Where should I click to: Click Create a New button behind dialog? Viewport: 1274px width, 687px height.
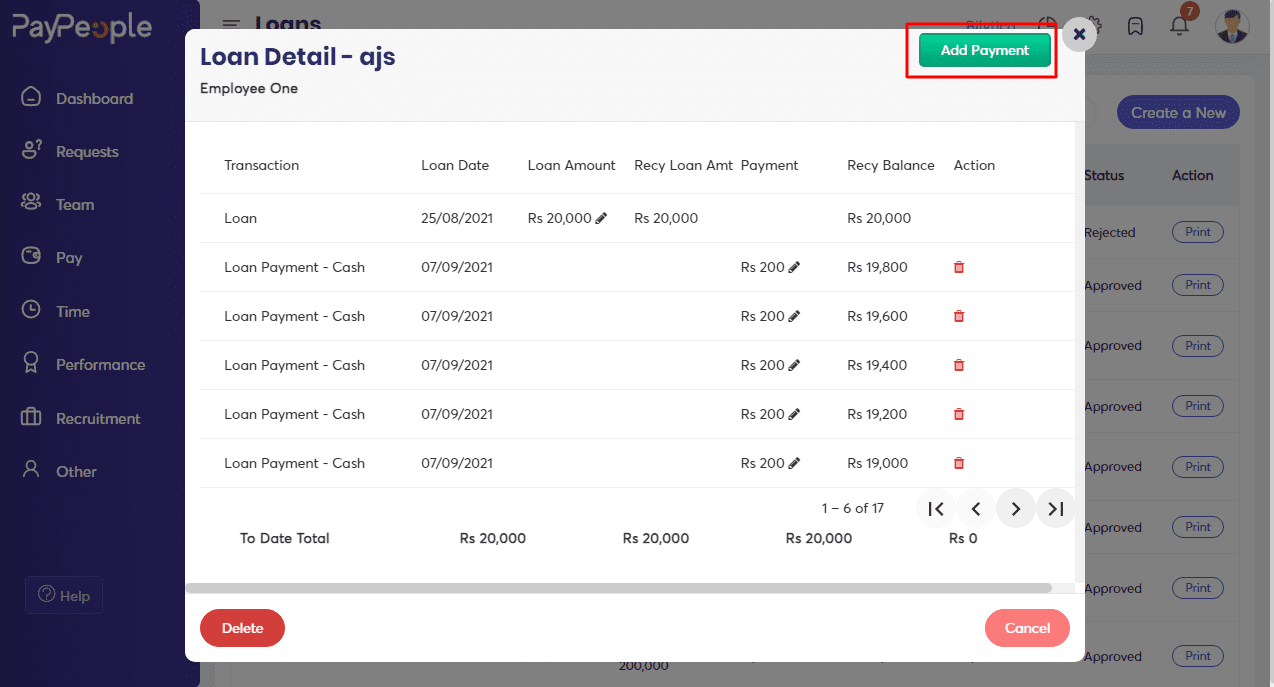[x=1178, y=113]
